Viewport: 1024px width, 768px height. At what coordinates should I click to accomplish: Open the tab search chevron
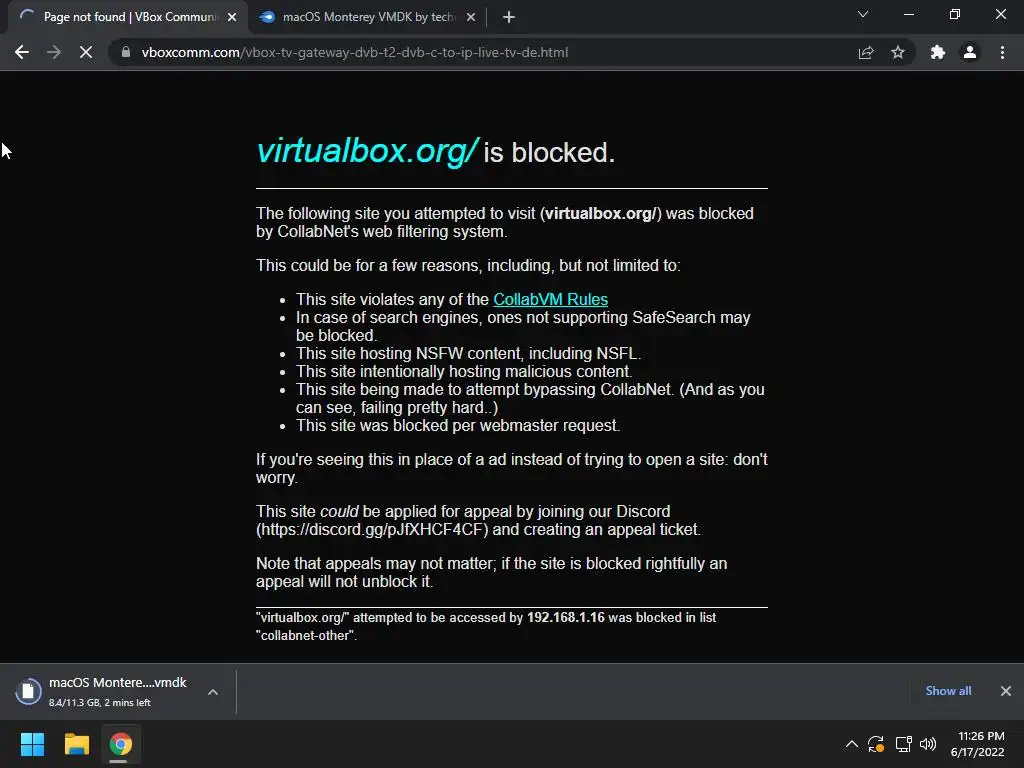point(863,14)
